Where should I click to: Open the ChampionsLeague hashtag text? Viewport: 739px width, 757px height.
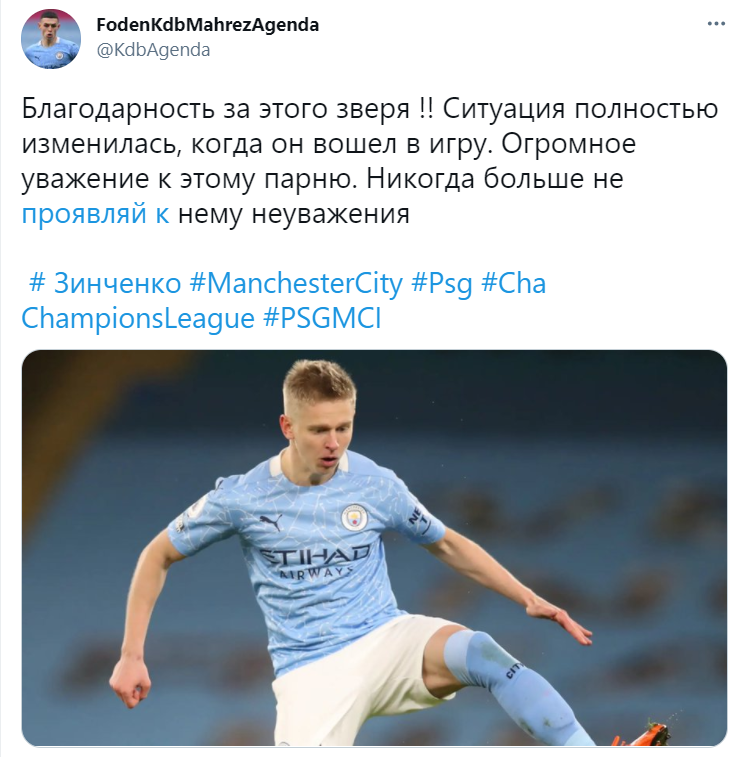(138, 319)
